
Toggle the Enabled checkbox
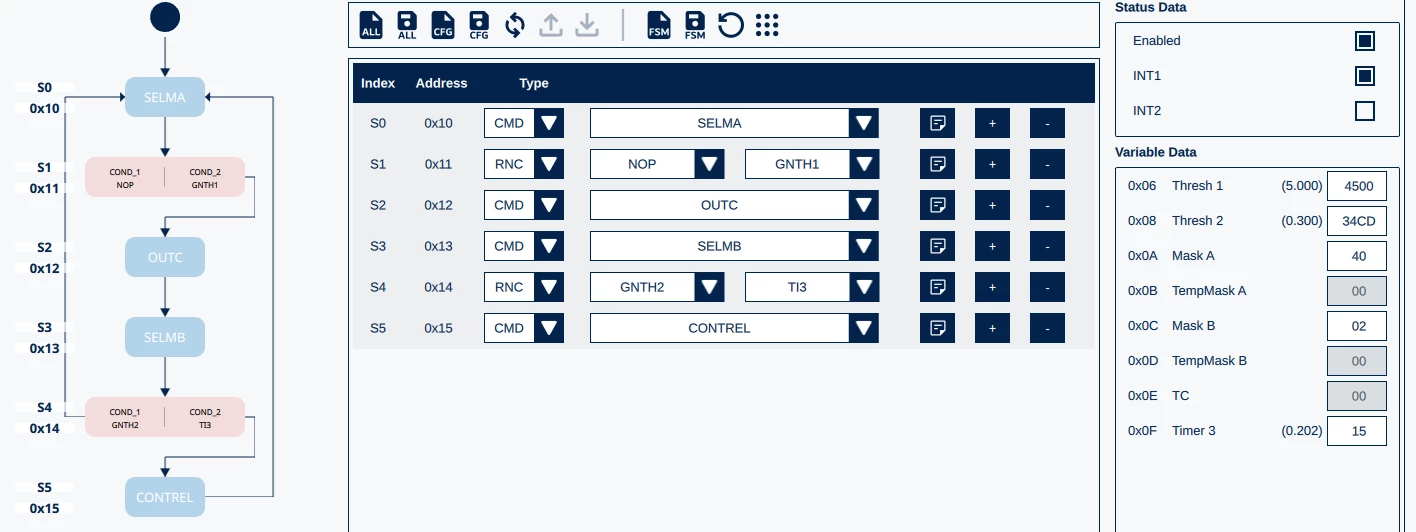(1365, 41)
